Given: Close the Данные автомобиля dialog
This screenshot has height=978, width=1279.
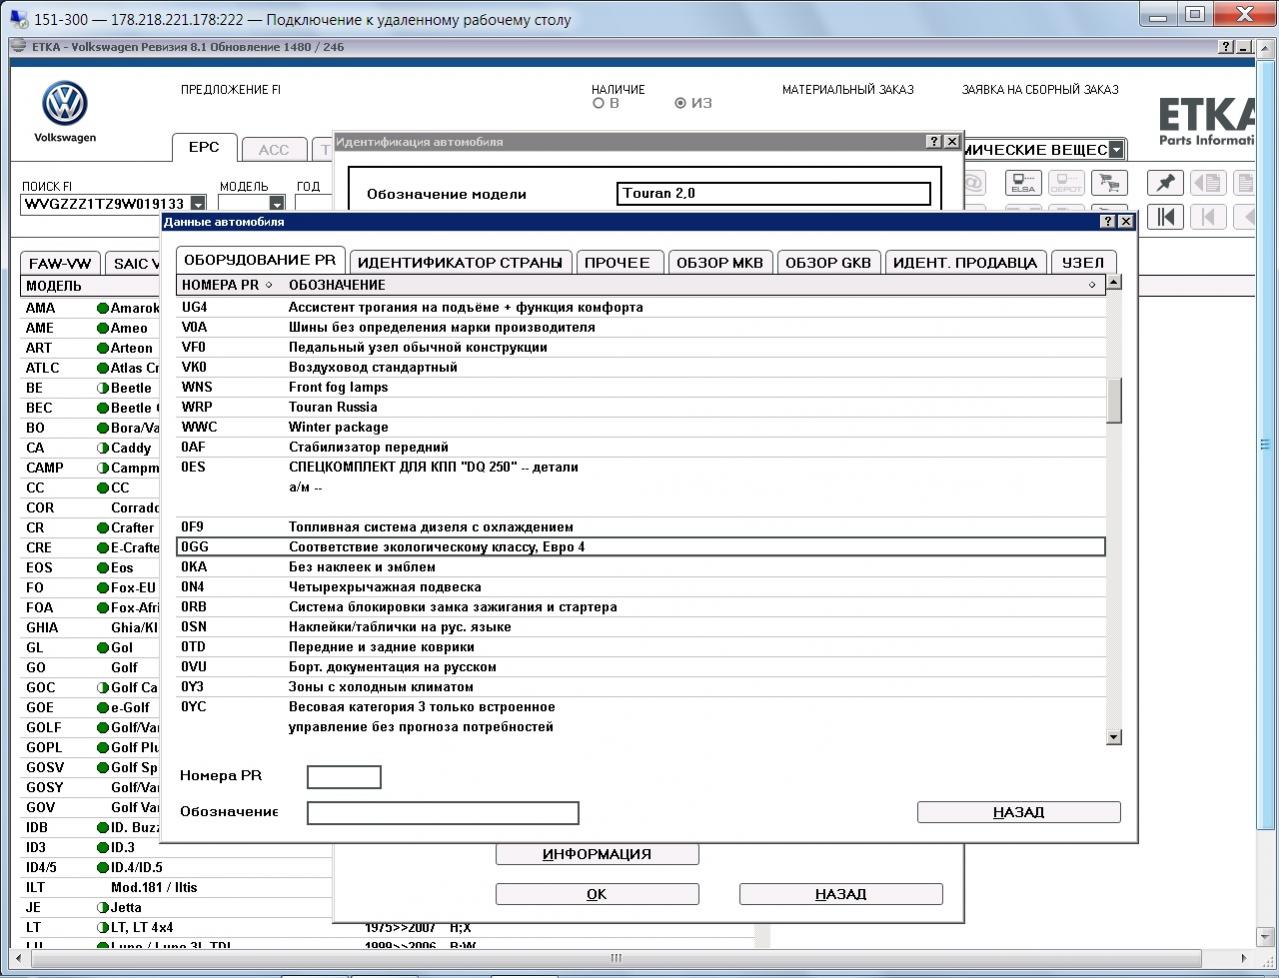Looking at the screenshot, I should click(1125, 221).
